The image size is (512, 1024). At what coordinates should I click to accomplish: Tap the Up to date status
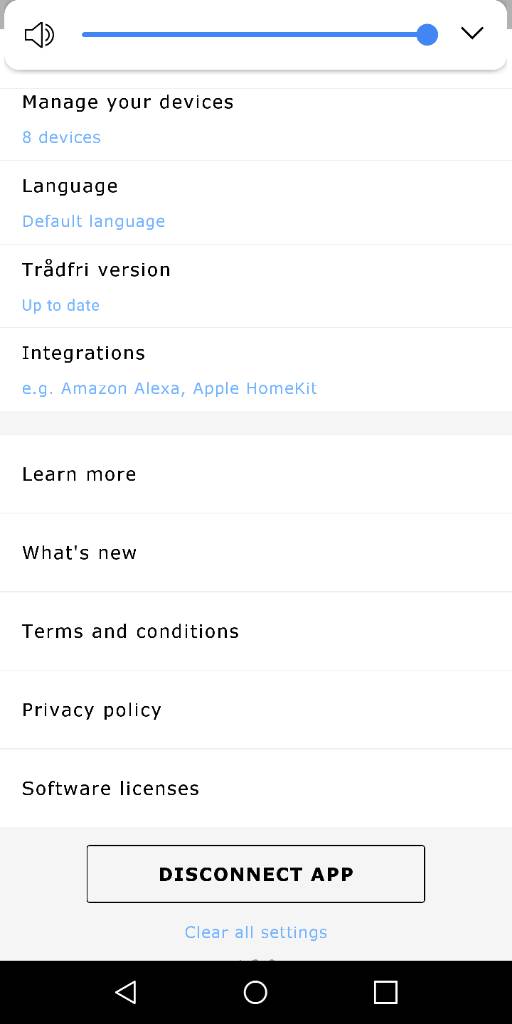click(61, 305)
